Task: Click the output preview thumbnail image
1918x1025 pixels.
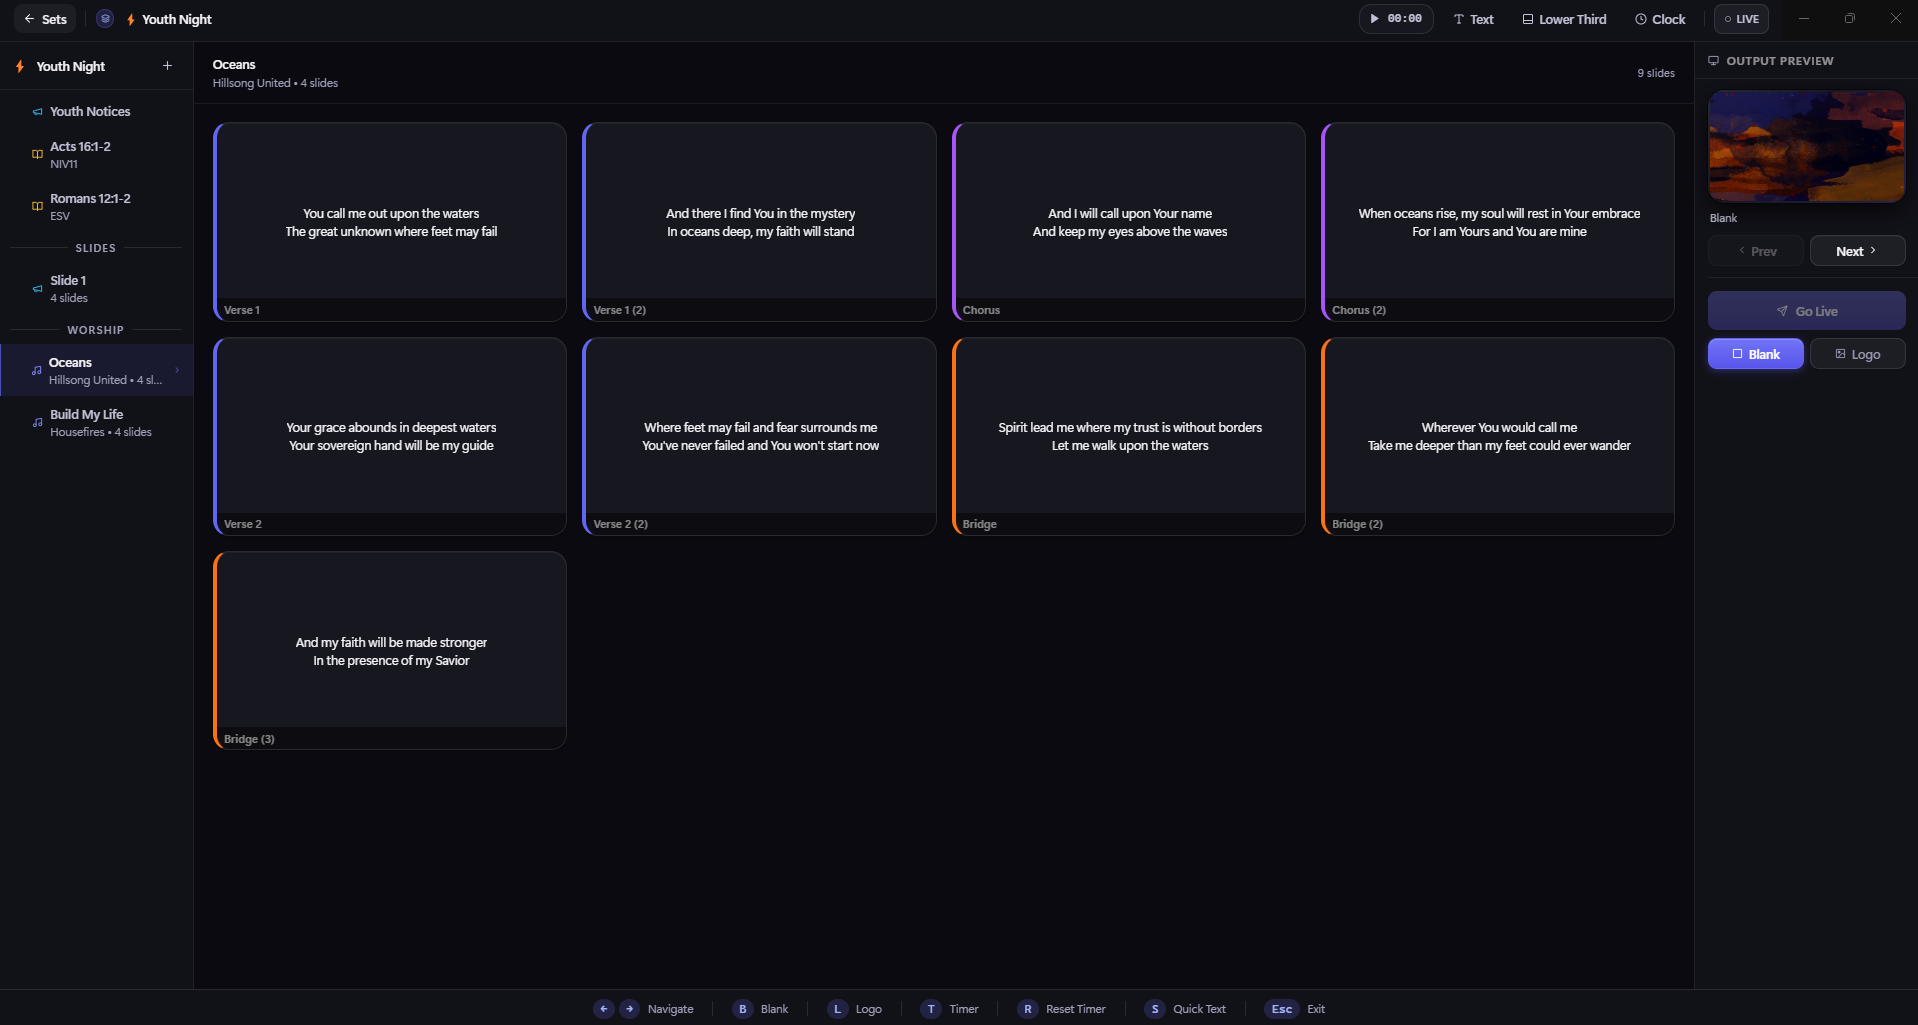Action: tap(1806, 146)
